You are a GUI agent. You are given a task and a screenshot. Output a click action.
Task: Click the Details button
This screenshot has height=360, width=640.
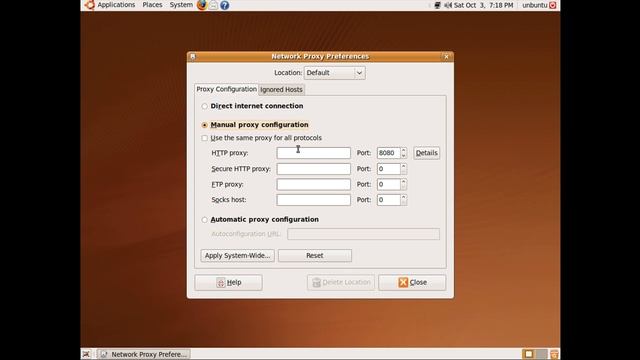(x=427, y=153)
